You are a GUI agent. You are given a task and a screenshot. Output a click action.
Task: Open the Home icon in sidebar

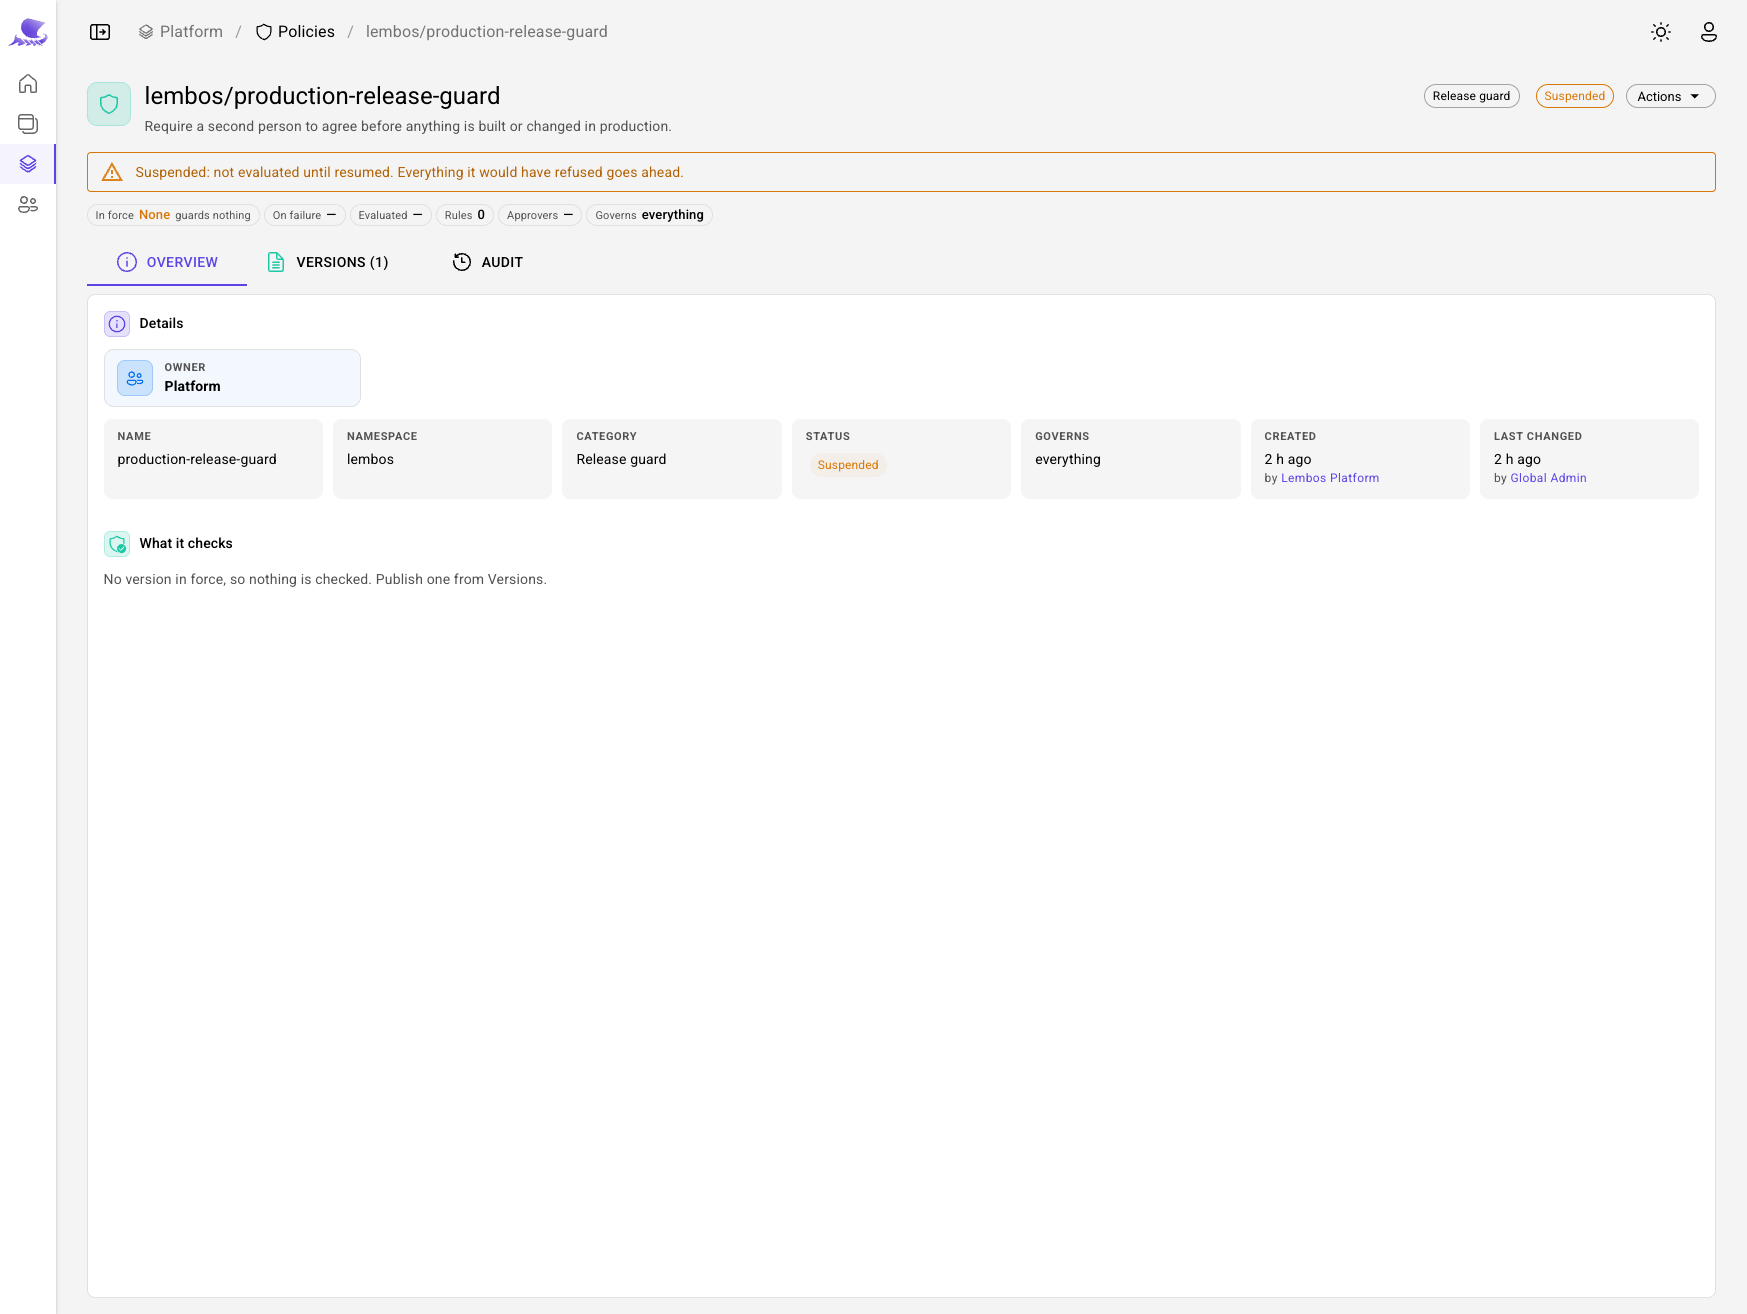click(x=28, y=83)
